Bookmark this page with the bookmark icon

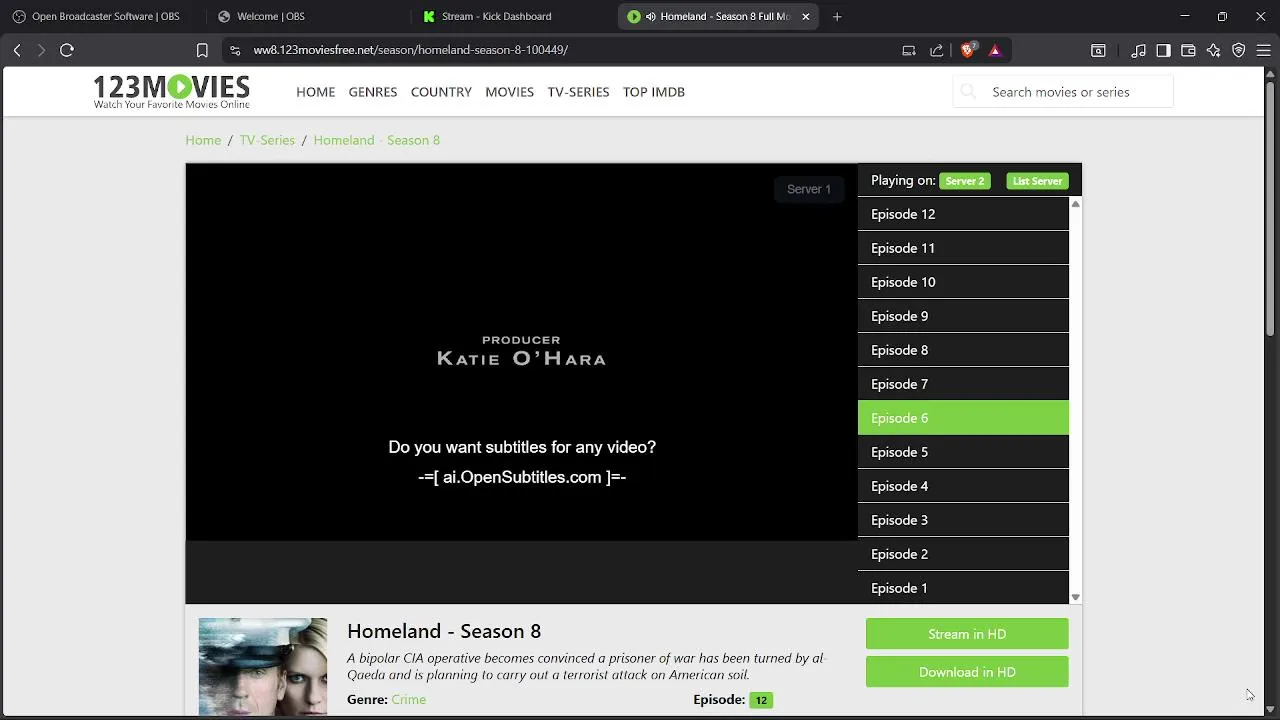tap(202, 50)
